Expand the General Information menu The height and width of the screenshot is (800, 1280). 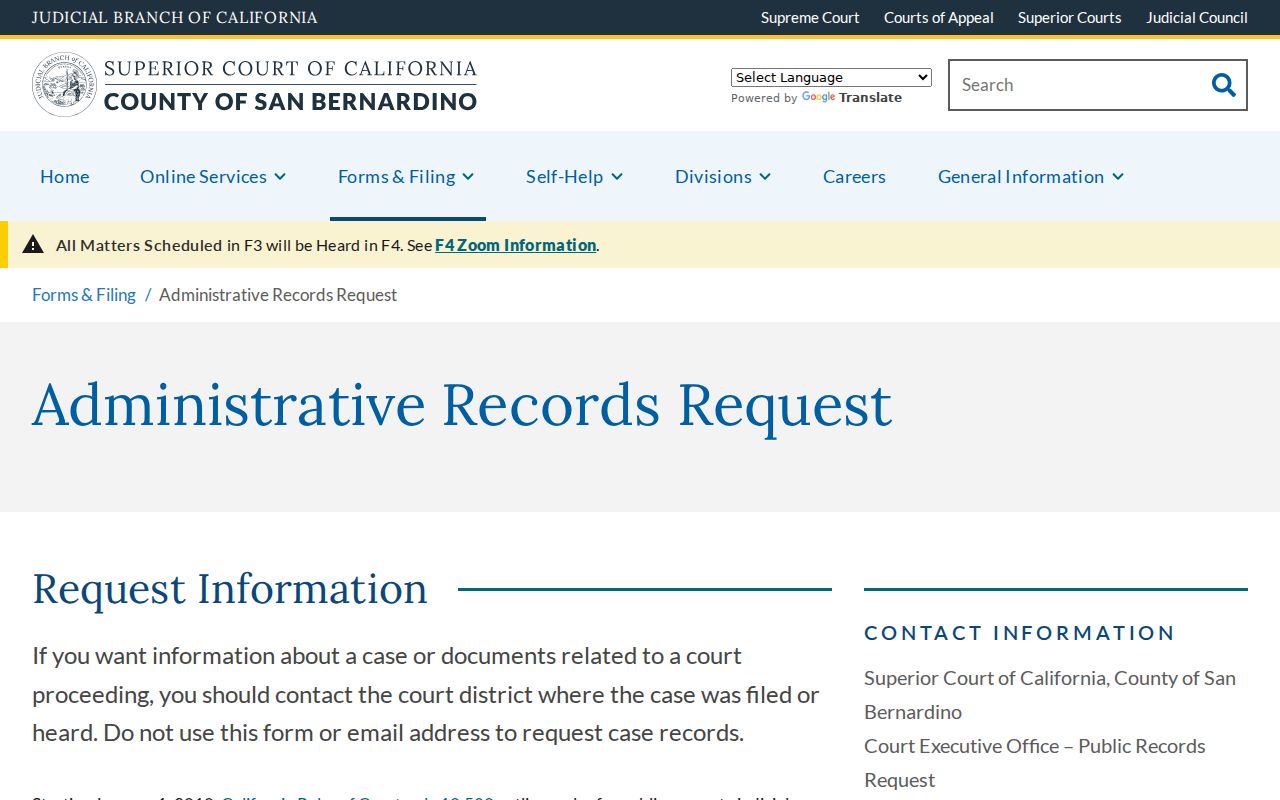[1031, 176]
